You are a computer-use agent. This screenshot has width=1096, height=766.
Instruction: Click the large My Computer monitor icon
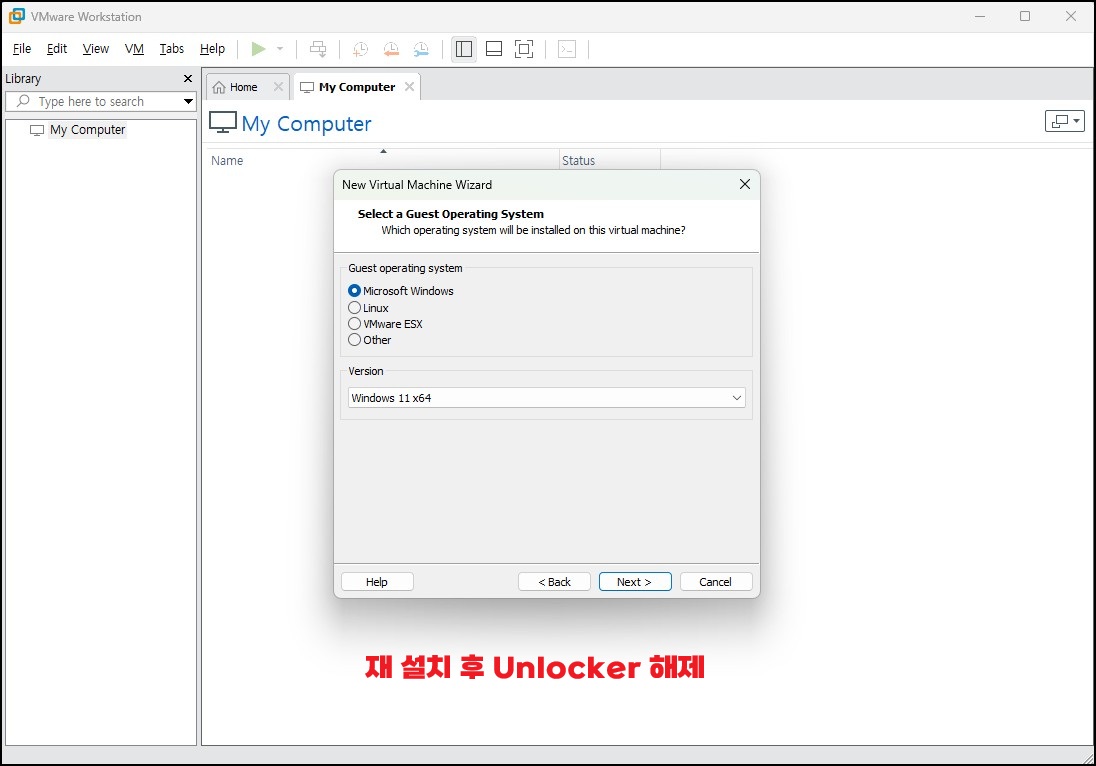coord(223,122)
